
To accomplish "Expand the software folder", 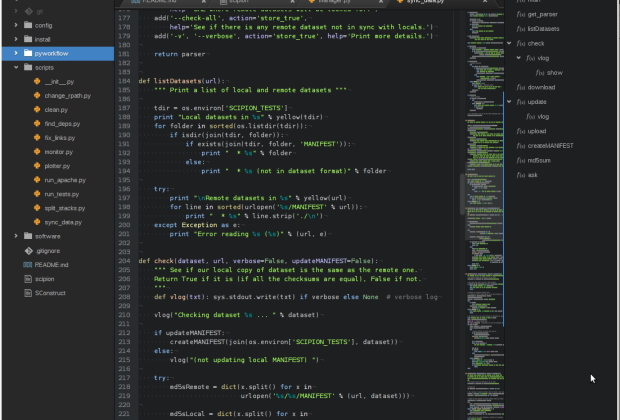I will coord(16,236).
